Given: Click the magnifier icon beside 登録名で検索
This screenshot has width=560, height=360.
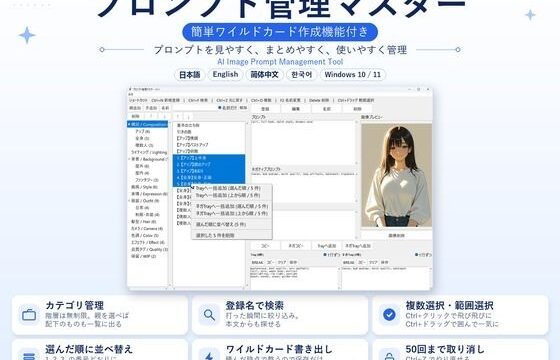Looking at the screenshot, I should click(209, 315).
